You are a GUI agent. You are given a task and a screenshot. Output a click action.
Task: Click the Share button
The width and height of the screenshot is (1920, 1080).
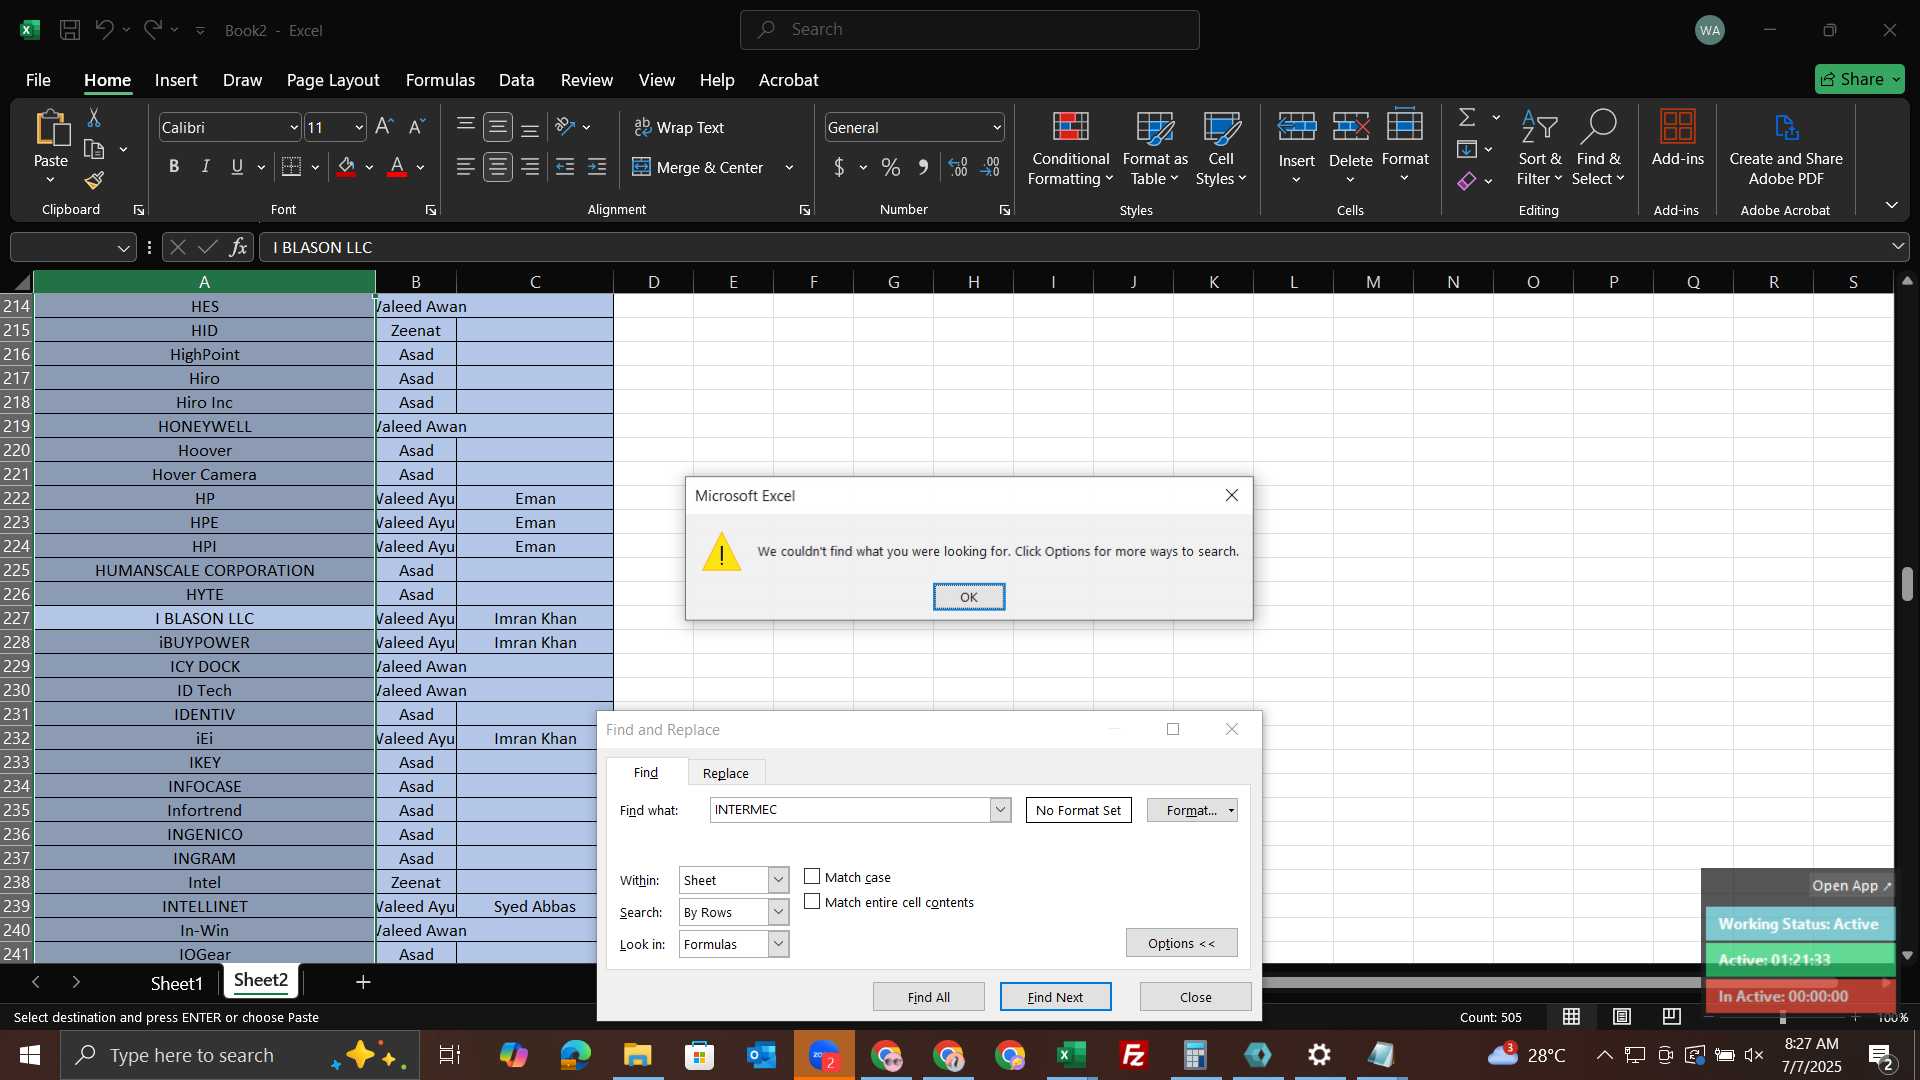click(1859, 79)
